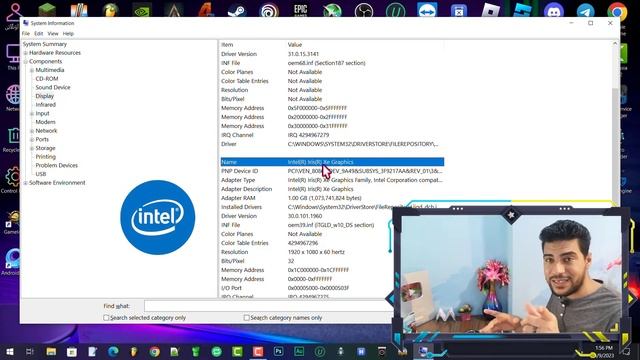Open the Help menu
The height and width of the screenshot is (360, 640).
(68, 33)
